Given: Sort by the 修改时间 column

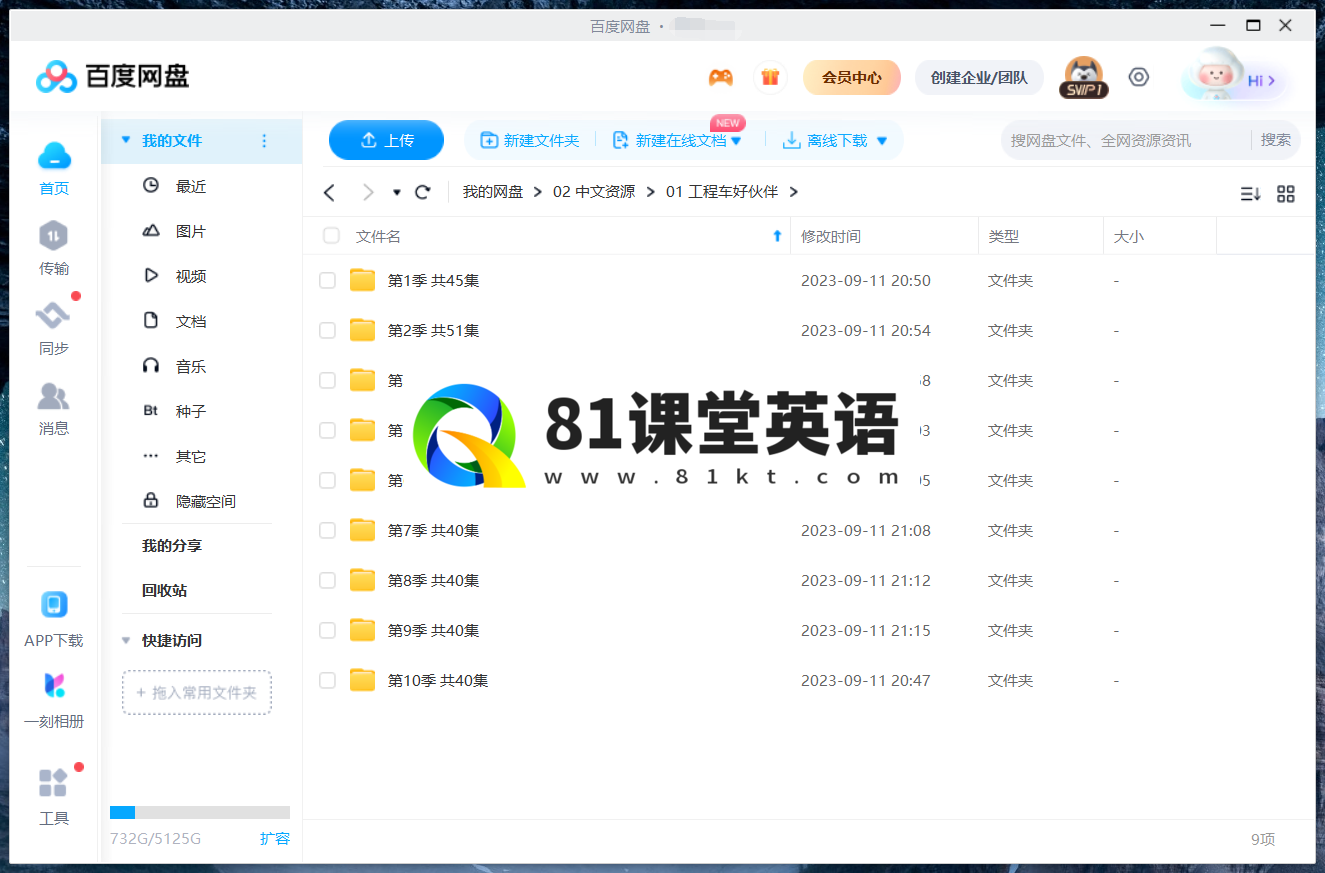Looking at the screenshot, I should click(831, 236).
